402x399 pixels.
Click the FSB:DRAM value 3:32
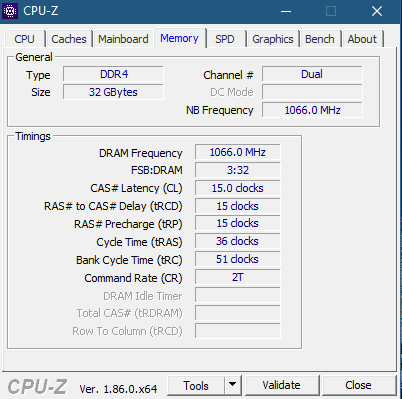(238, 170)
